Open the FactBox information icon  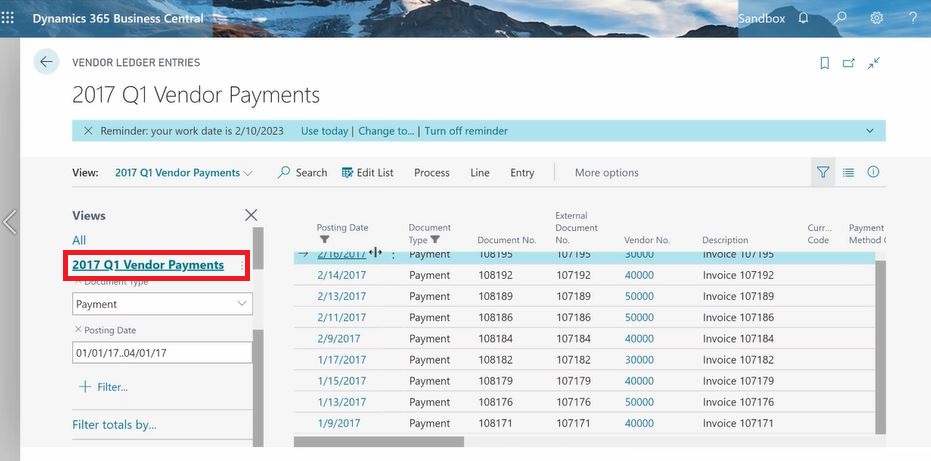(873, 172)
